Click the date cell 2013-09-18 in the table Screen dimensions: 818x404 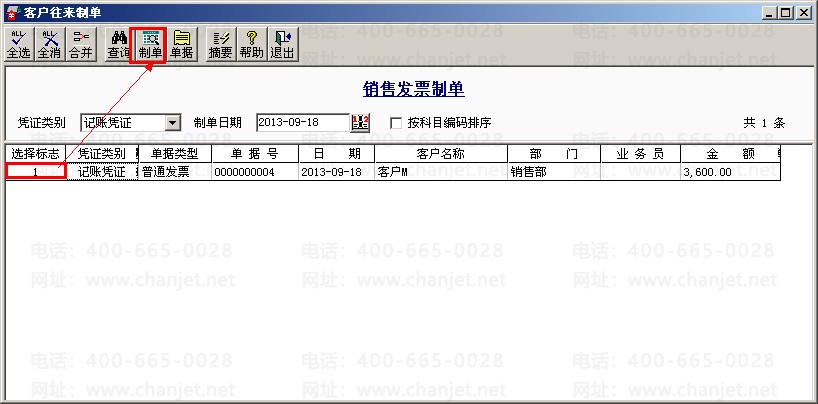point(336,172)
